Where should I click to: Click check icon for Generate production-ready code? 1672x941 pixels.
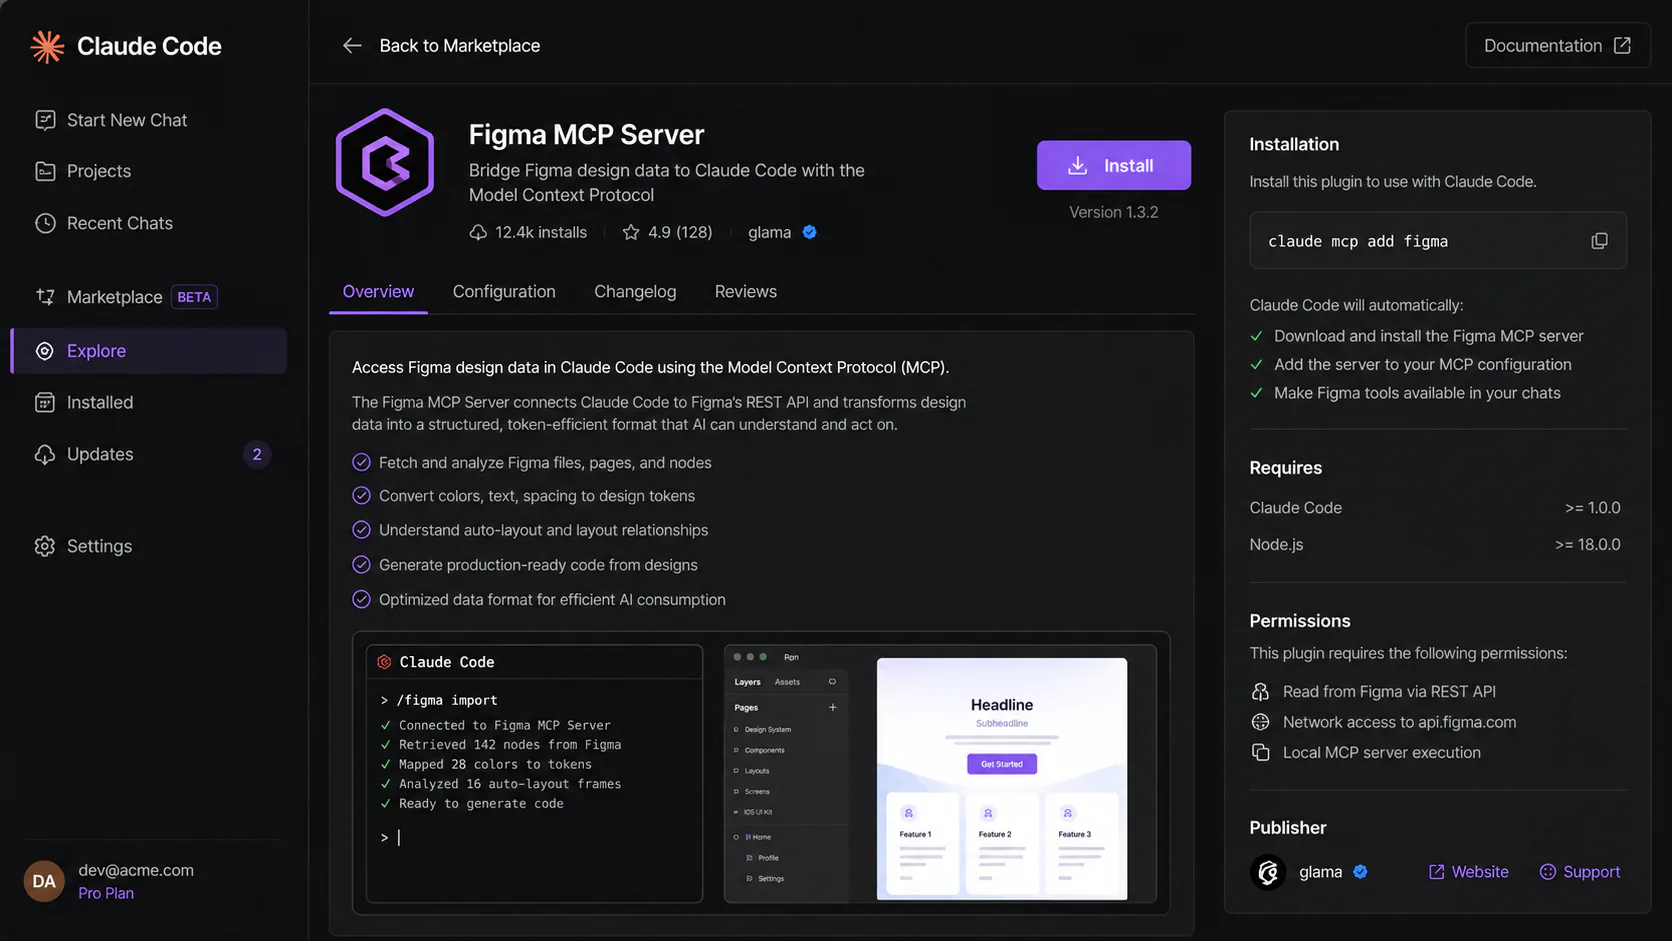click(361, 565)
